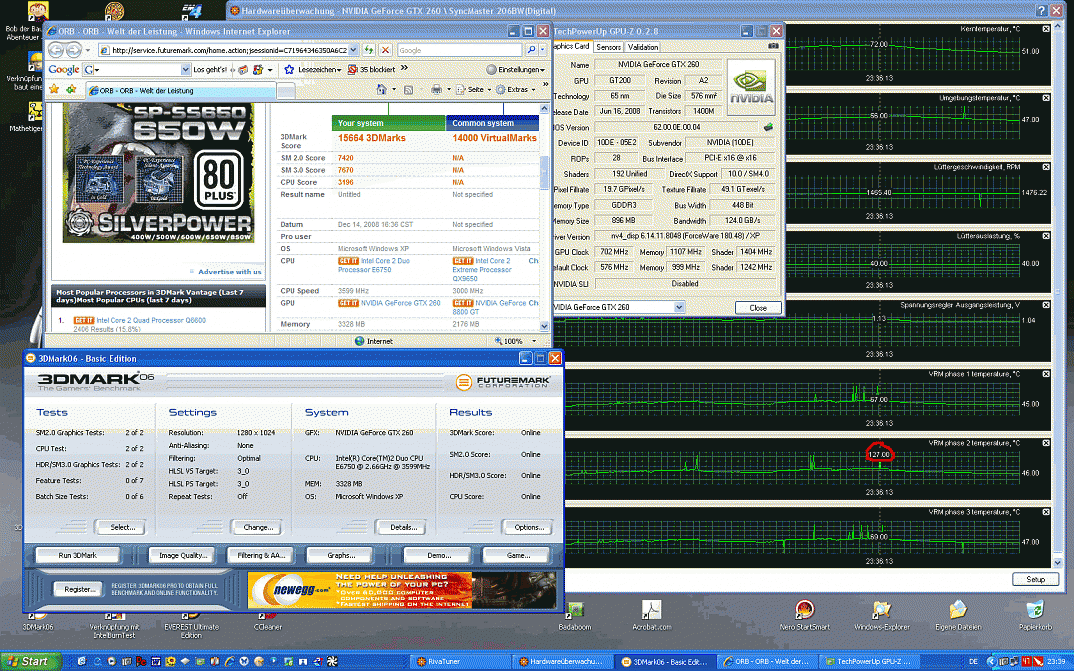Viewport: 1074px width, 671px height.
Task: Open the IE Favorites star
Action: coord(54,89)
